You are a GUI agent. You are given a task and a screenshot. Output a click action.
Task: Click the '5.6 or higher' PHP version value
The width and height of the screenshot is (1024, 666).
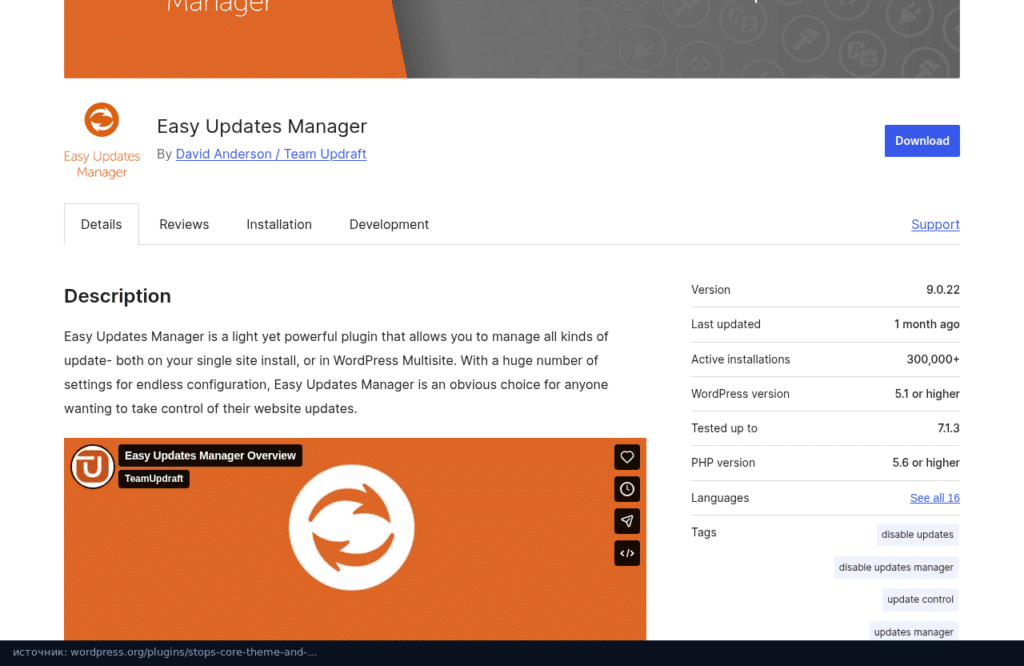click(x=925, y=463)
